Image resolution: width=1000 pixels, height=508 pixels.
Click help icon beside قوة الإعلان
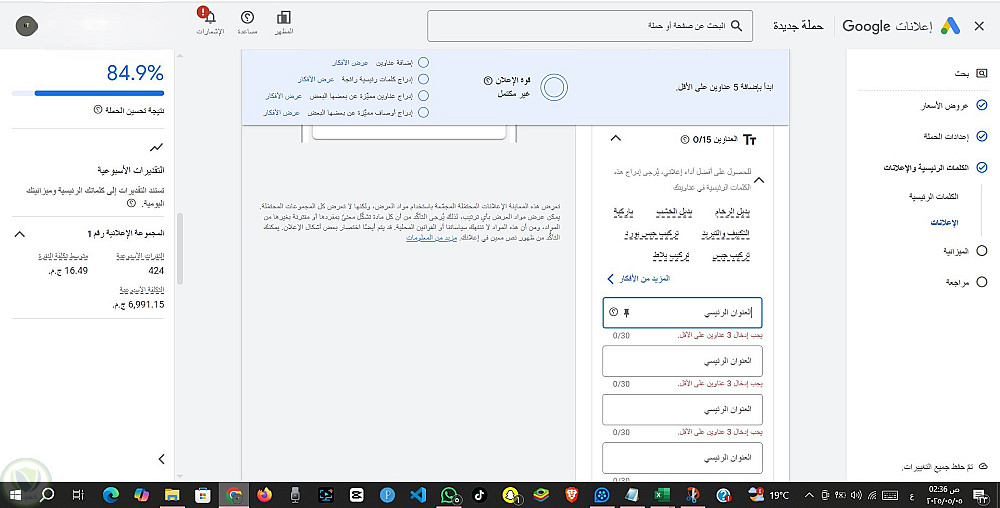tap(489, 81)
